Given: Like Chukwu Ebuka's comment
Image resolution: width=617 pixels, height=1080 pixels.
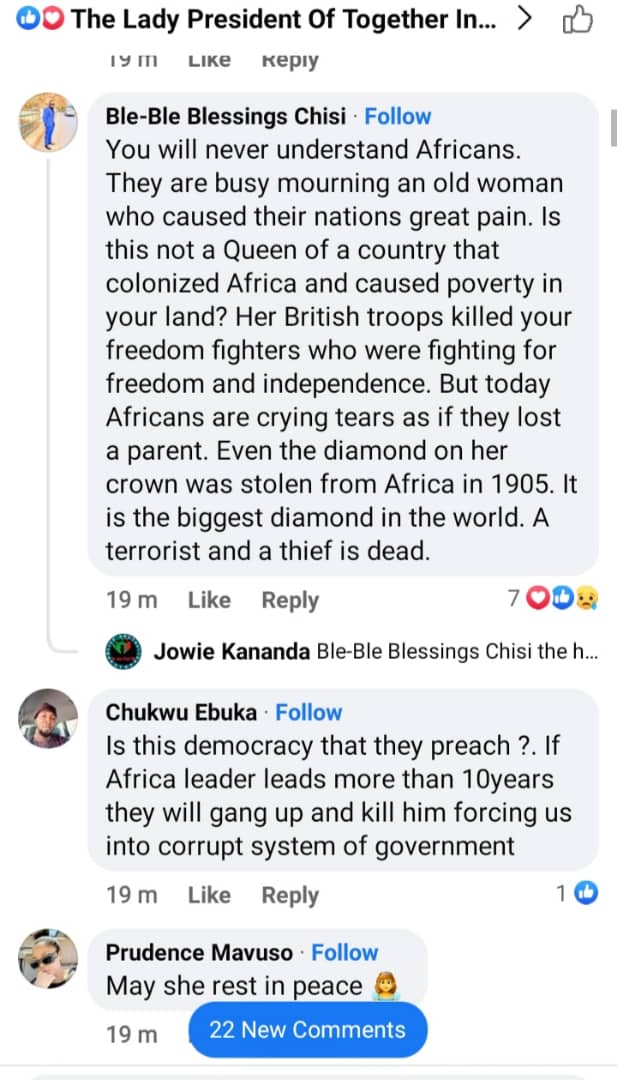Looking at the screenshot, I should 209,895.
